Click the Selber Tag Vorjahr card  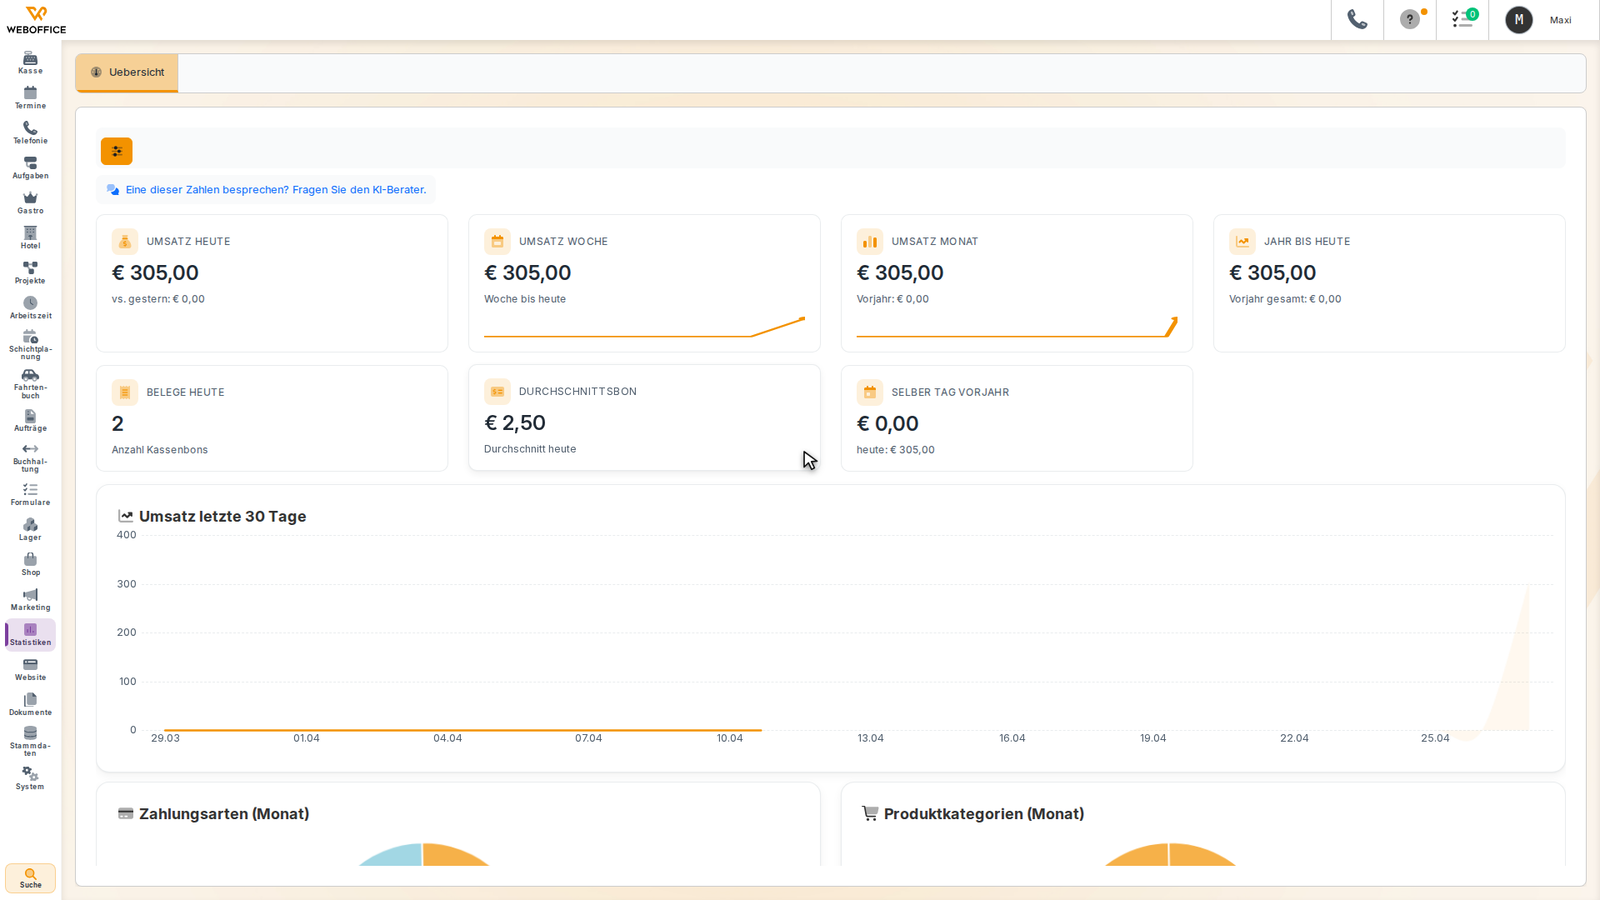[x=1017, y=418]
